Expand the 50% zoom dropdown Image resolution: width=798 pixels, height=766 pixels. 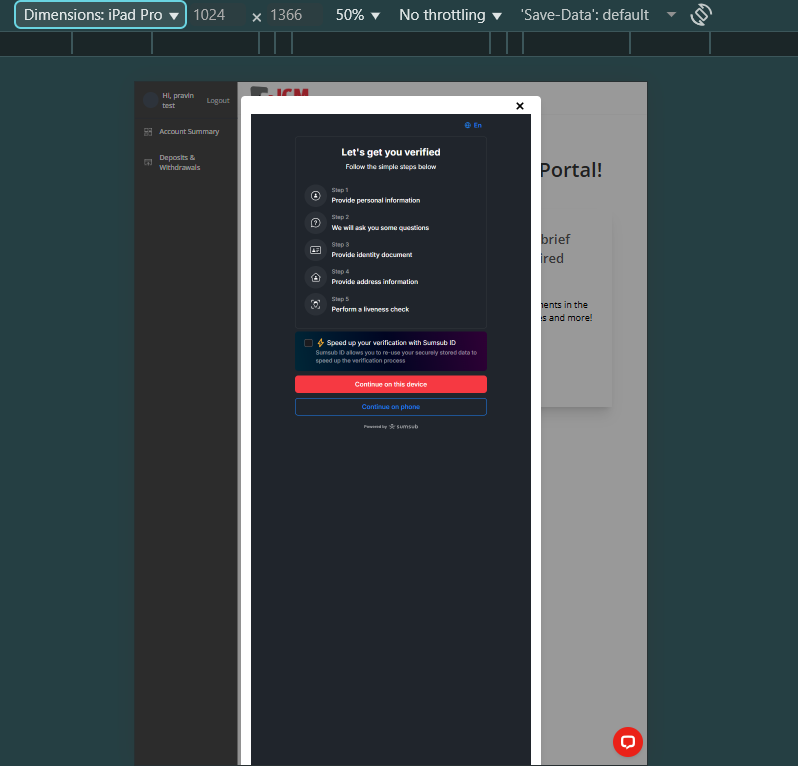(x=358, y=15)
